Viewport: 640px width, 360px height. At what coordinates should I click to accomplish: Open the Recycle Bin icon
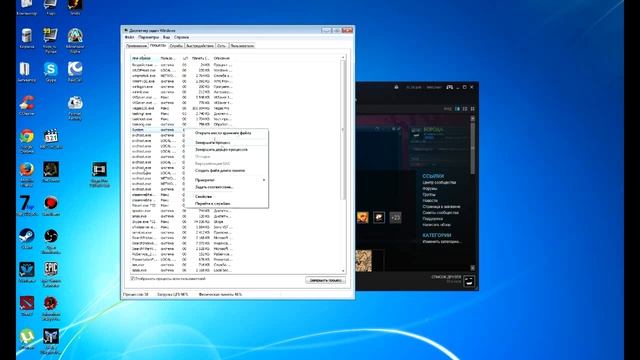(27, 39)
